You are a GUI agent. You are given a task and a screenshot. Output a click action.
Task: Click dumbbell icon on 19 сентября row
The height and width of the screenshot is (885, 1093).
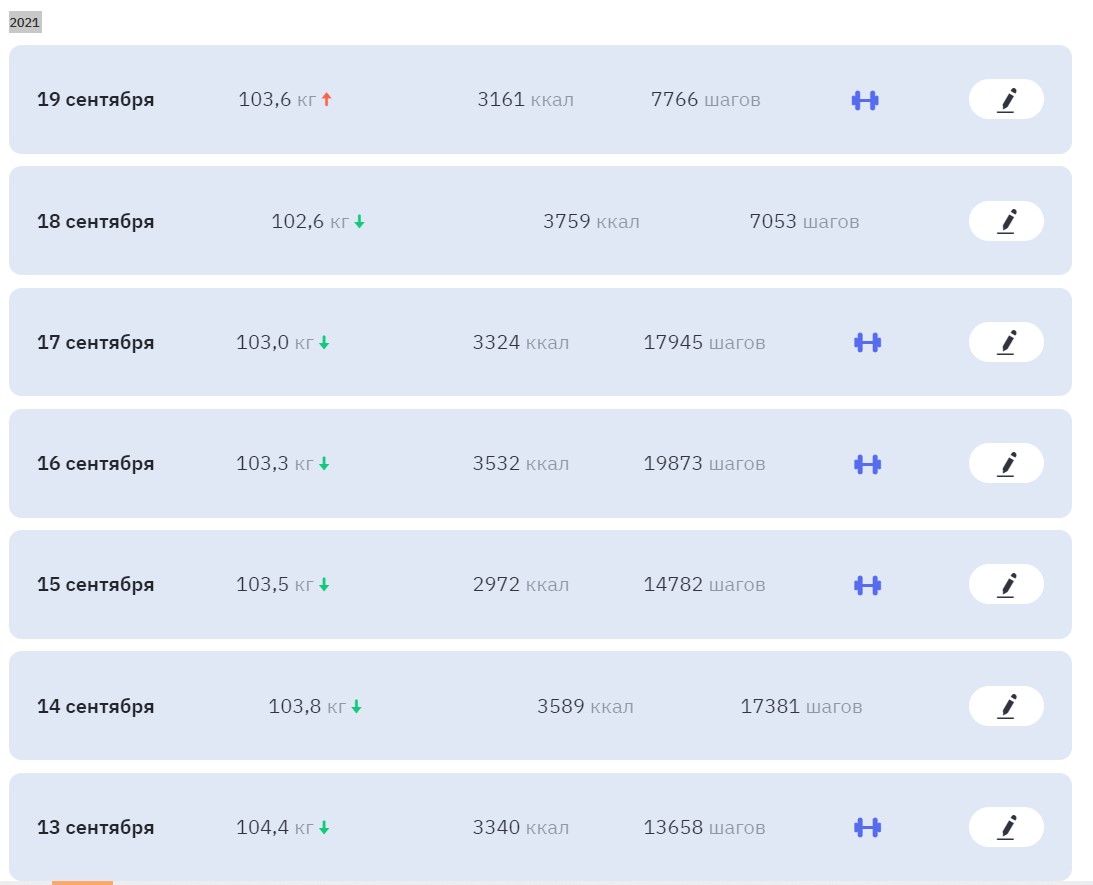pyautogui.click(x=865, y=100)
